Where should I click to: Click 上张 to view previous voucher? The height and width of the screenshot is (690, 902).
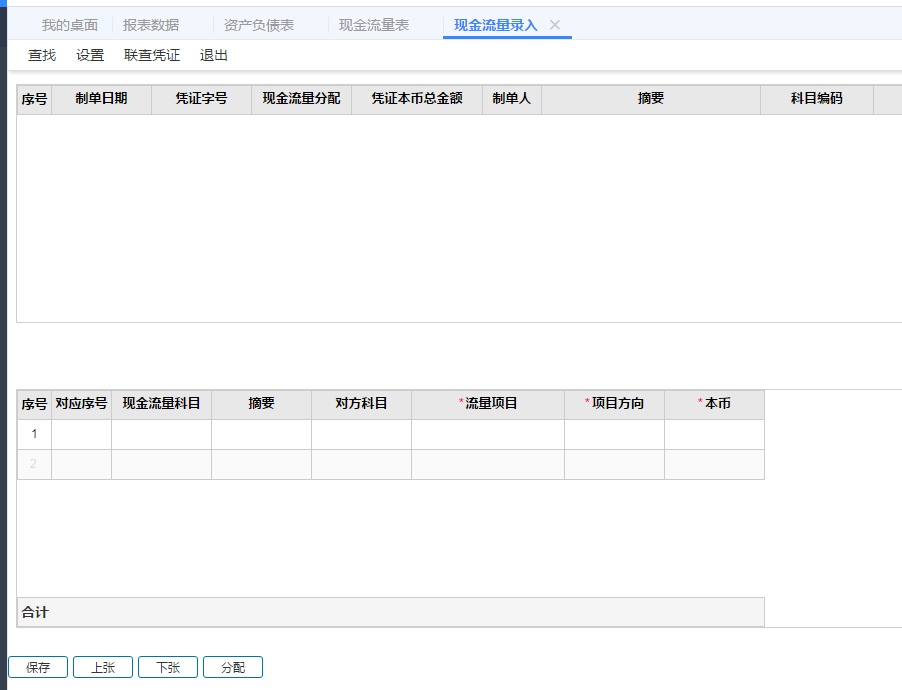pyautogui.click(x=102, y=667)
